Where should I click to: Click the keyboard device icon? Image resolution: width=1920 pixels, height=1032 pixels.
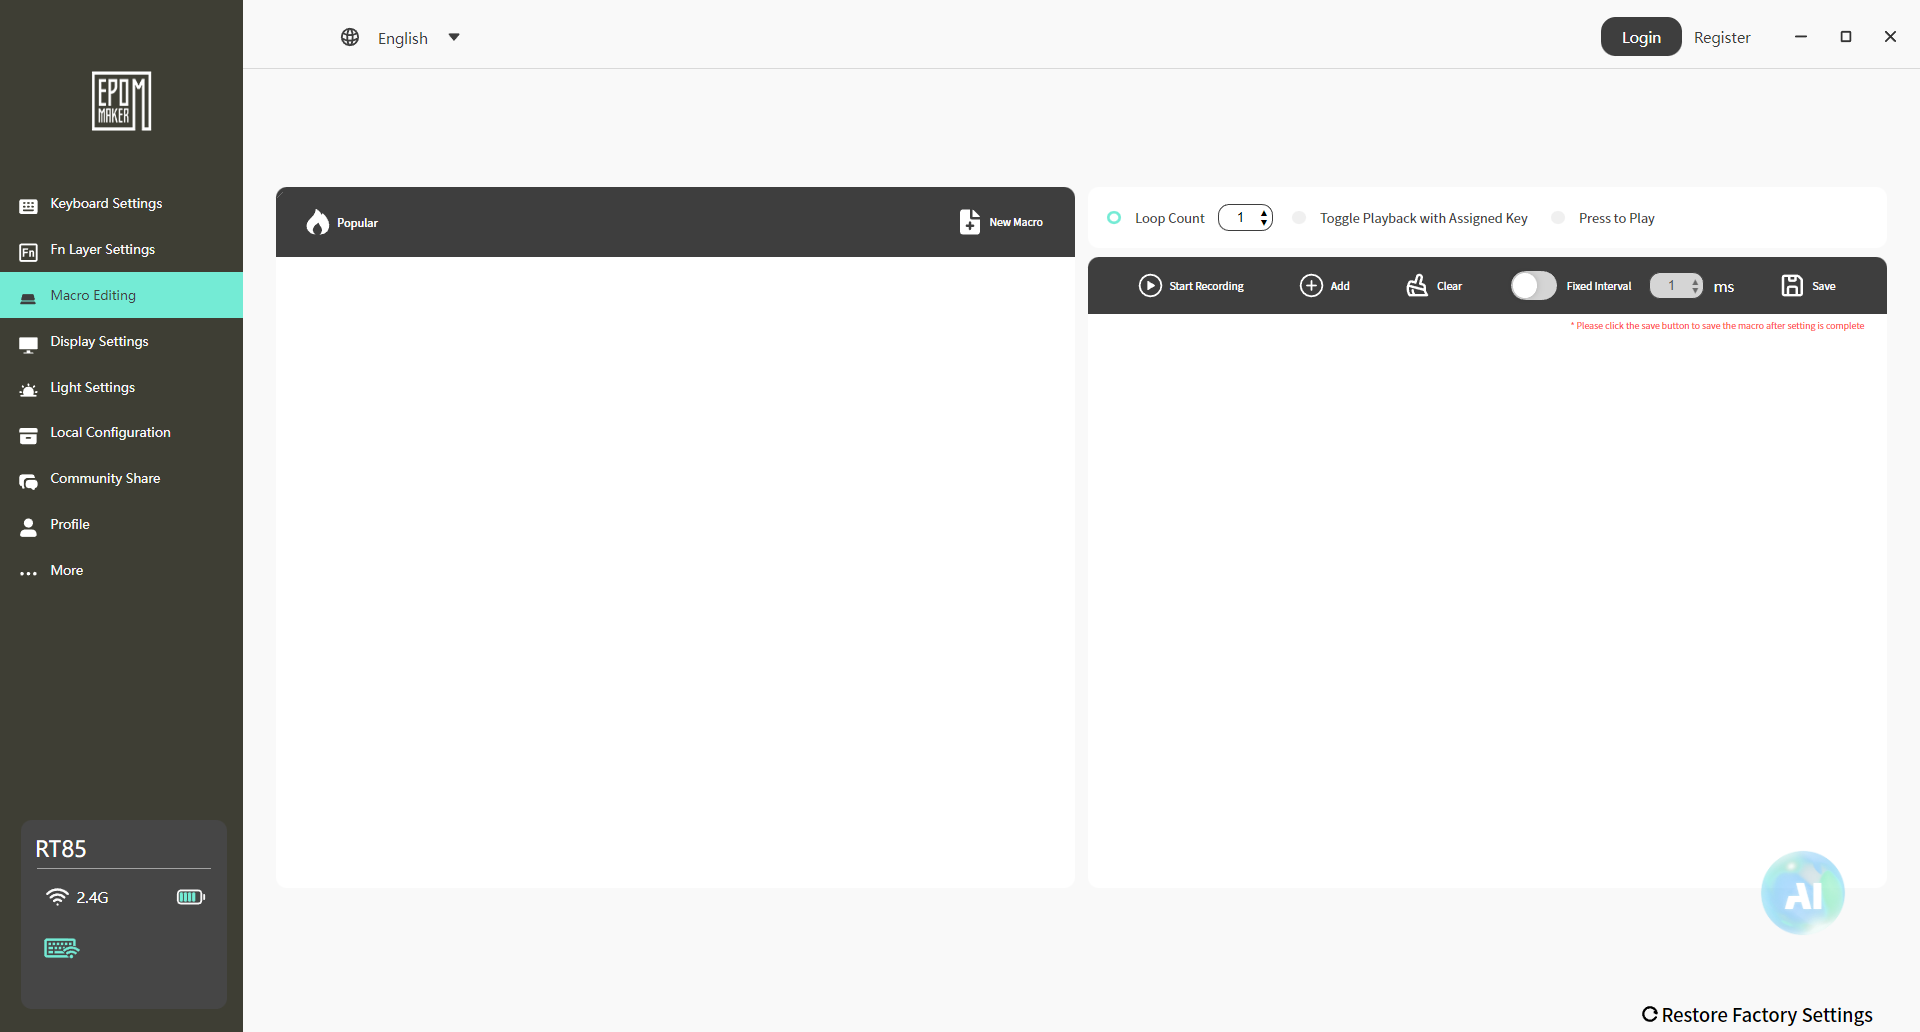pyautogui.click(x=62, y=948)
